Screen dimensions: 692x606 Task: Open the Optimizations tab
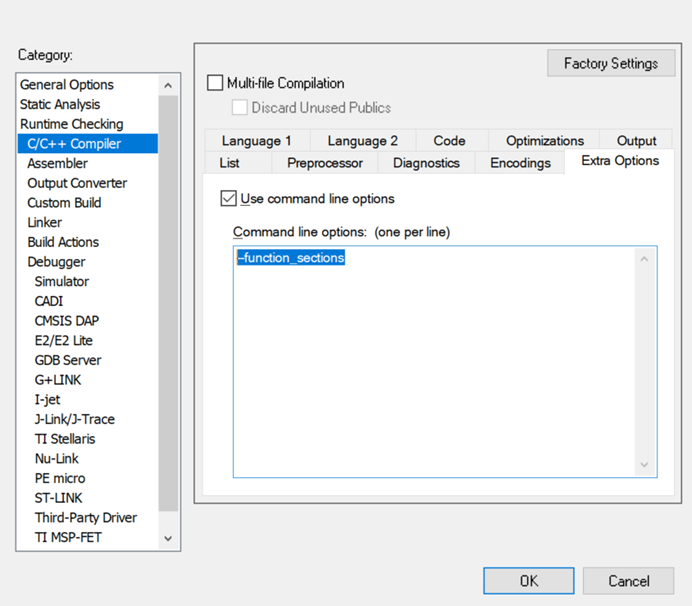point(544,141)
